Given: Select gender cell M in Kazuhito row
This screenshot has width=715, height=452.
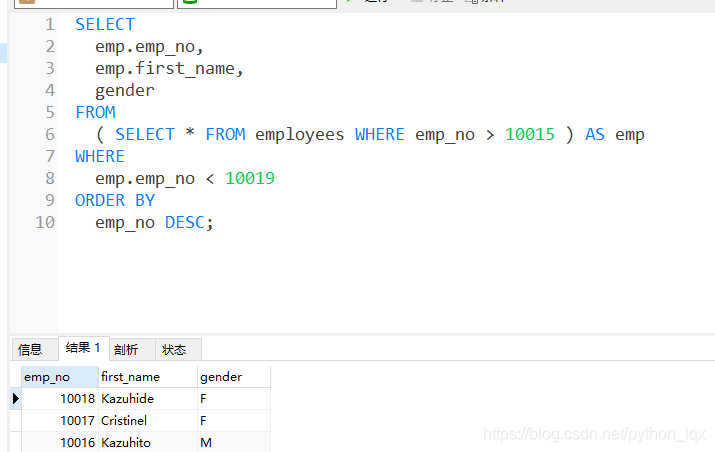Looking at the screenshot, I should (x=233, y=442).
